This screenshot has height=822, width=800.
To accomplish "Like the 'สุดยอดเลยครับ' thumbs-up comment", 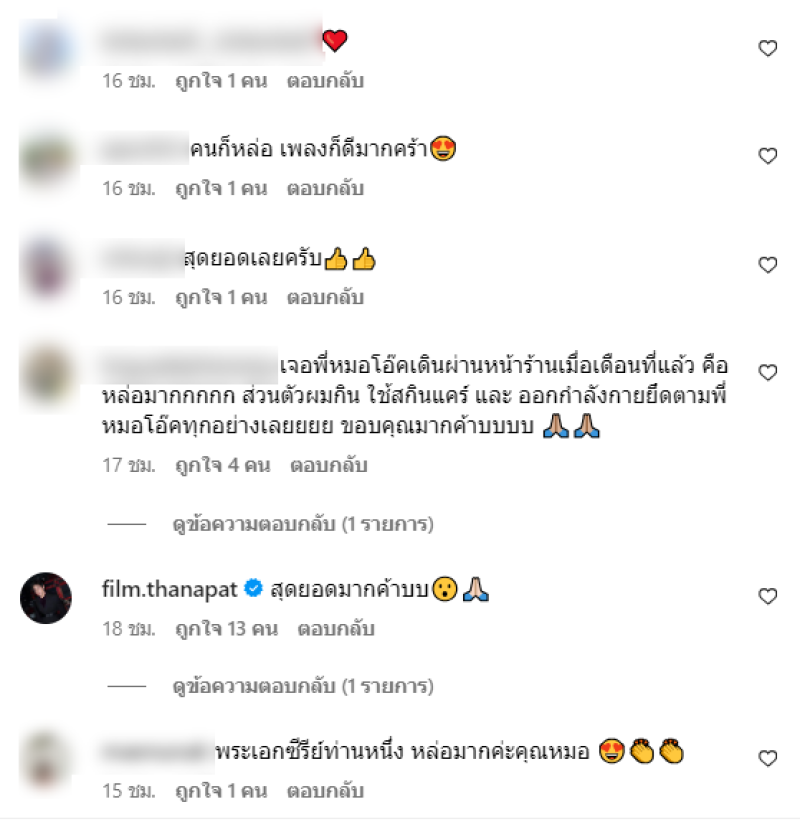I will tap(767, 265).
